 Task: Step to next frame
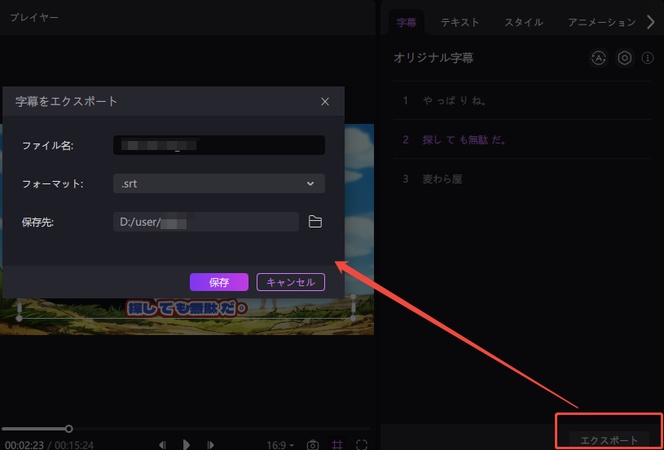pyautogui.click(x=210, y=445)
